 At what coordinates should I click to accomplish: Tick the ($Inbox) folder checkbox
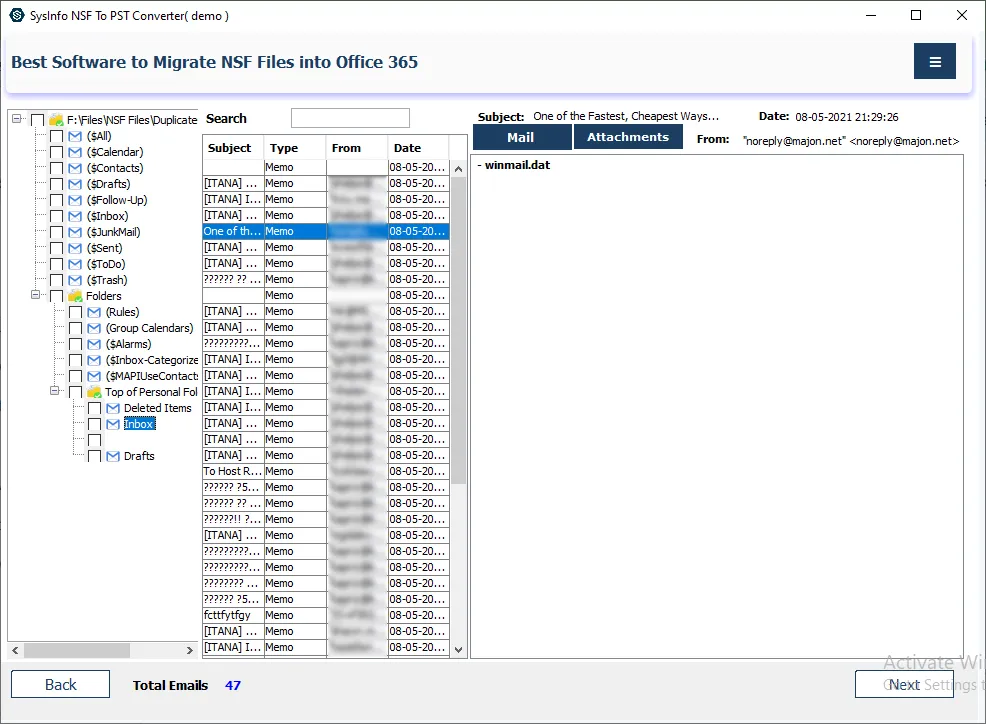(x=57, y=216)
